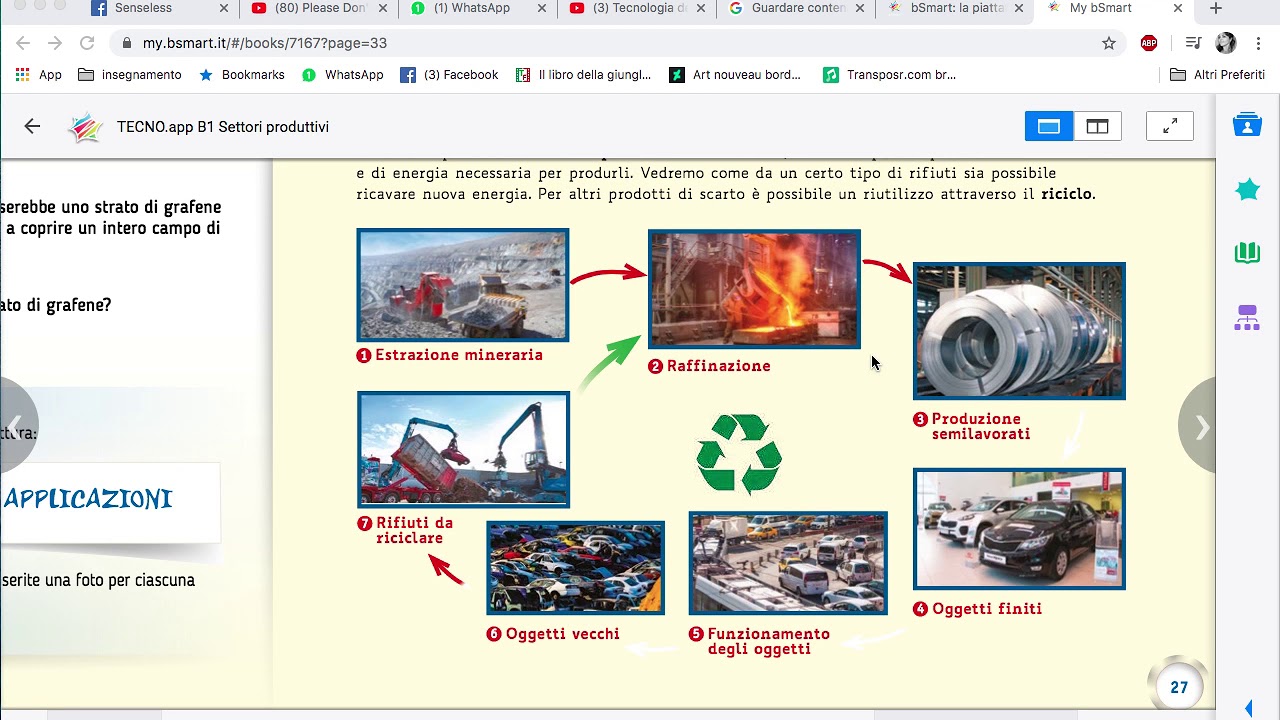Go back with the browser back arrow
The height and width of the screenshot is (720, 1280).
[23, 43]
